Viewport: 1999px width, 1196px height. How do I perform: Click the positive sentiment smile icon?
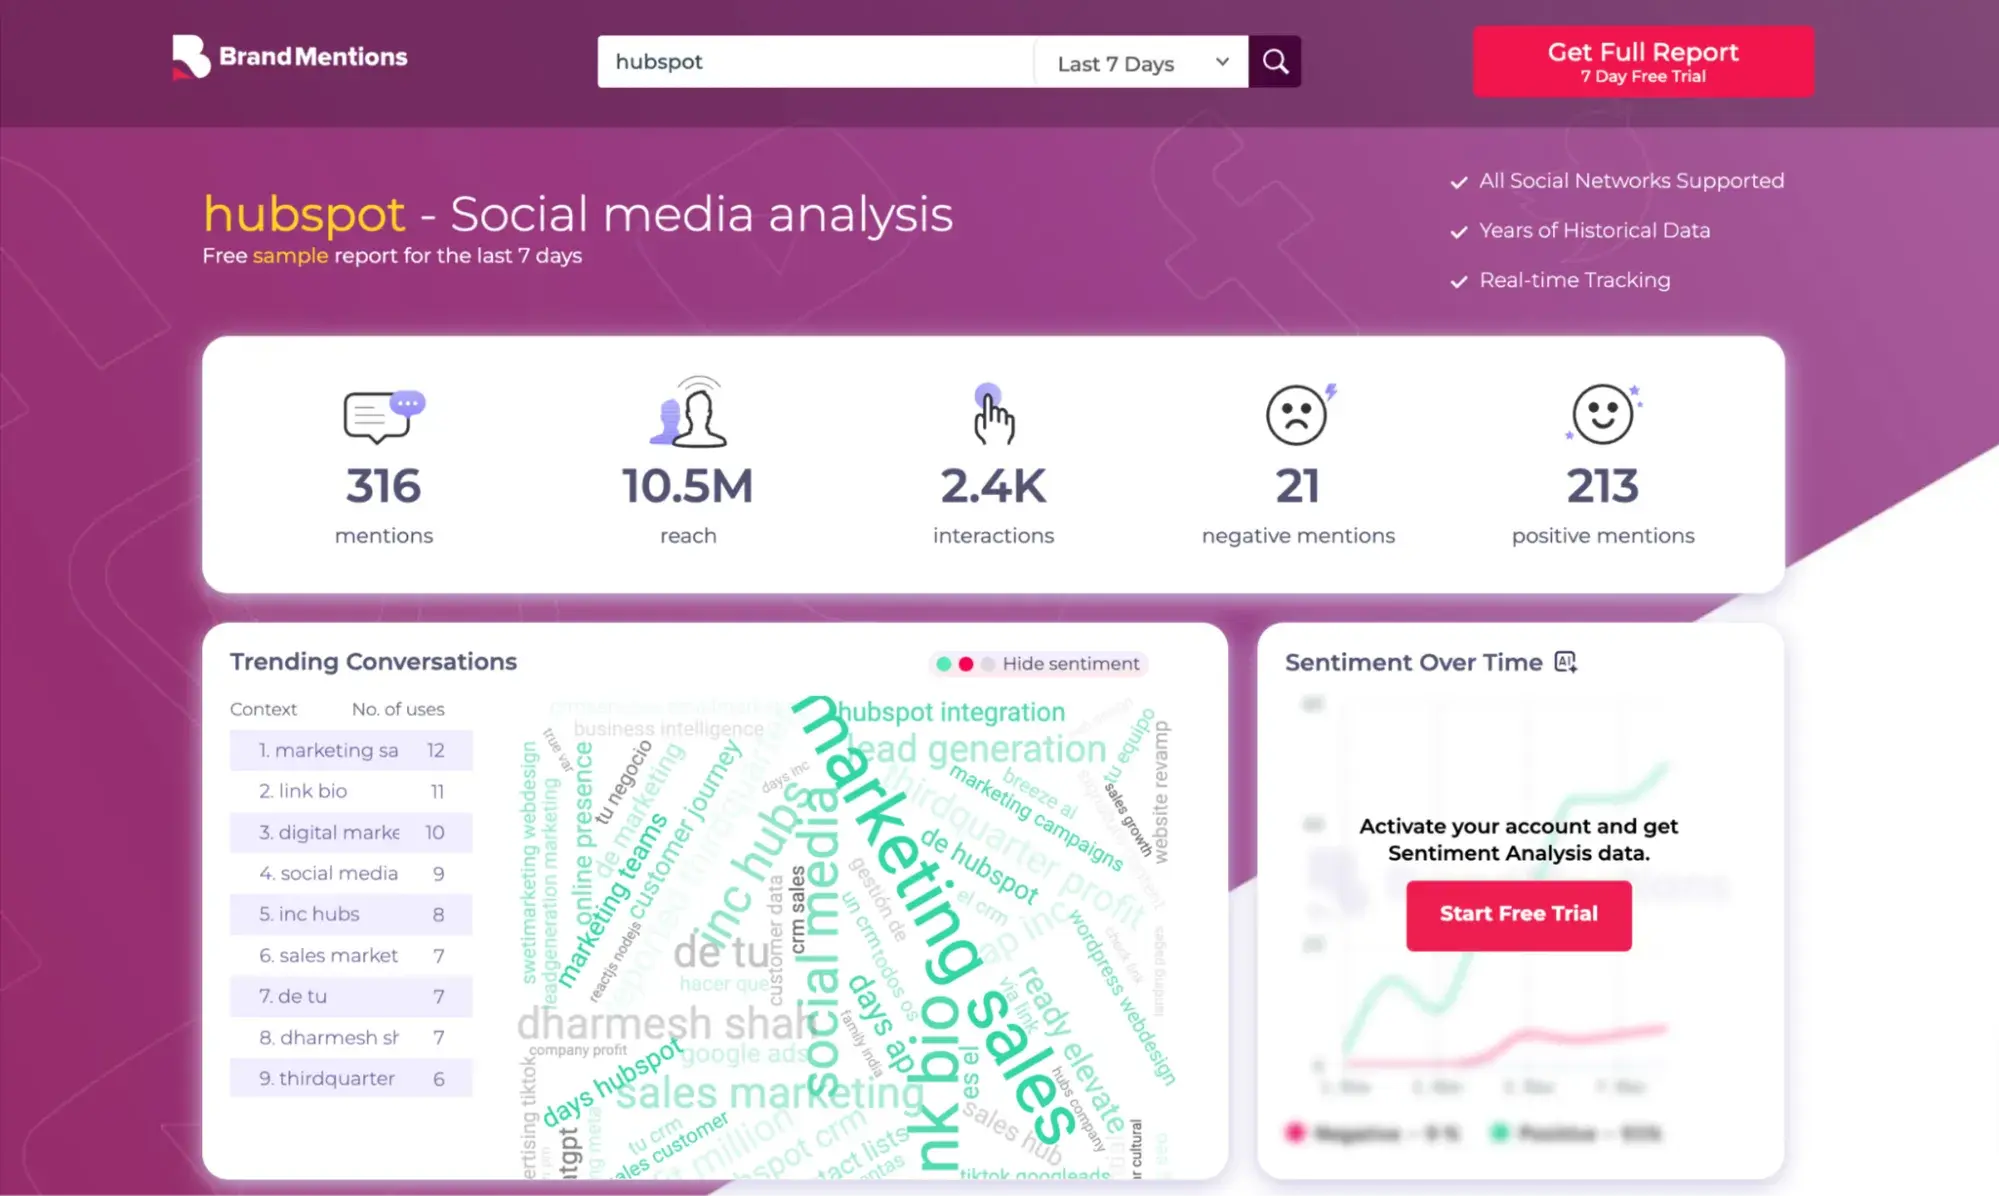(x=1602, y=413)
